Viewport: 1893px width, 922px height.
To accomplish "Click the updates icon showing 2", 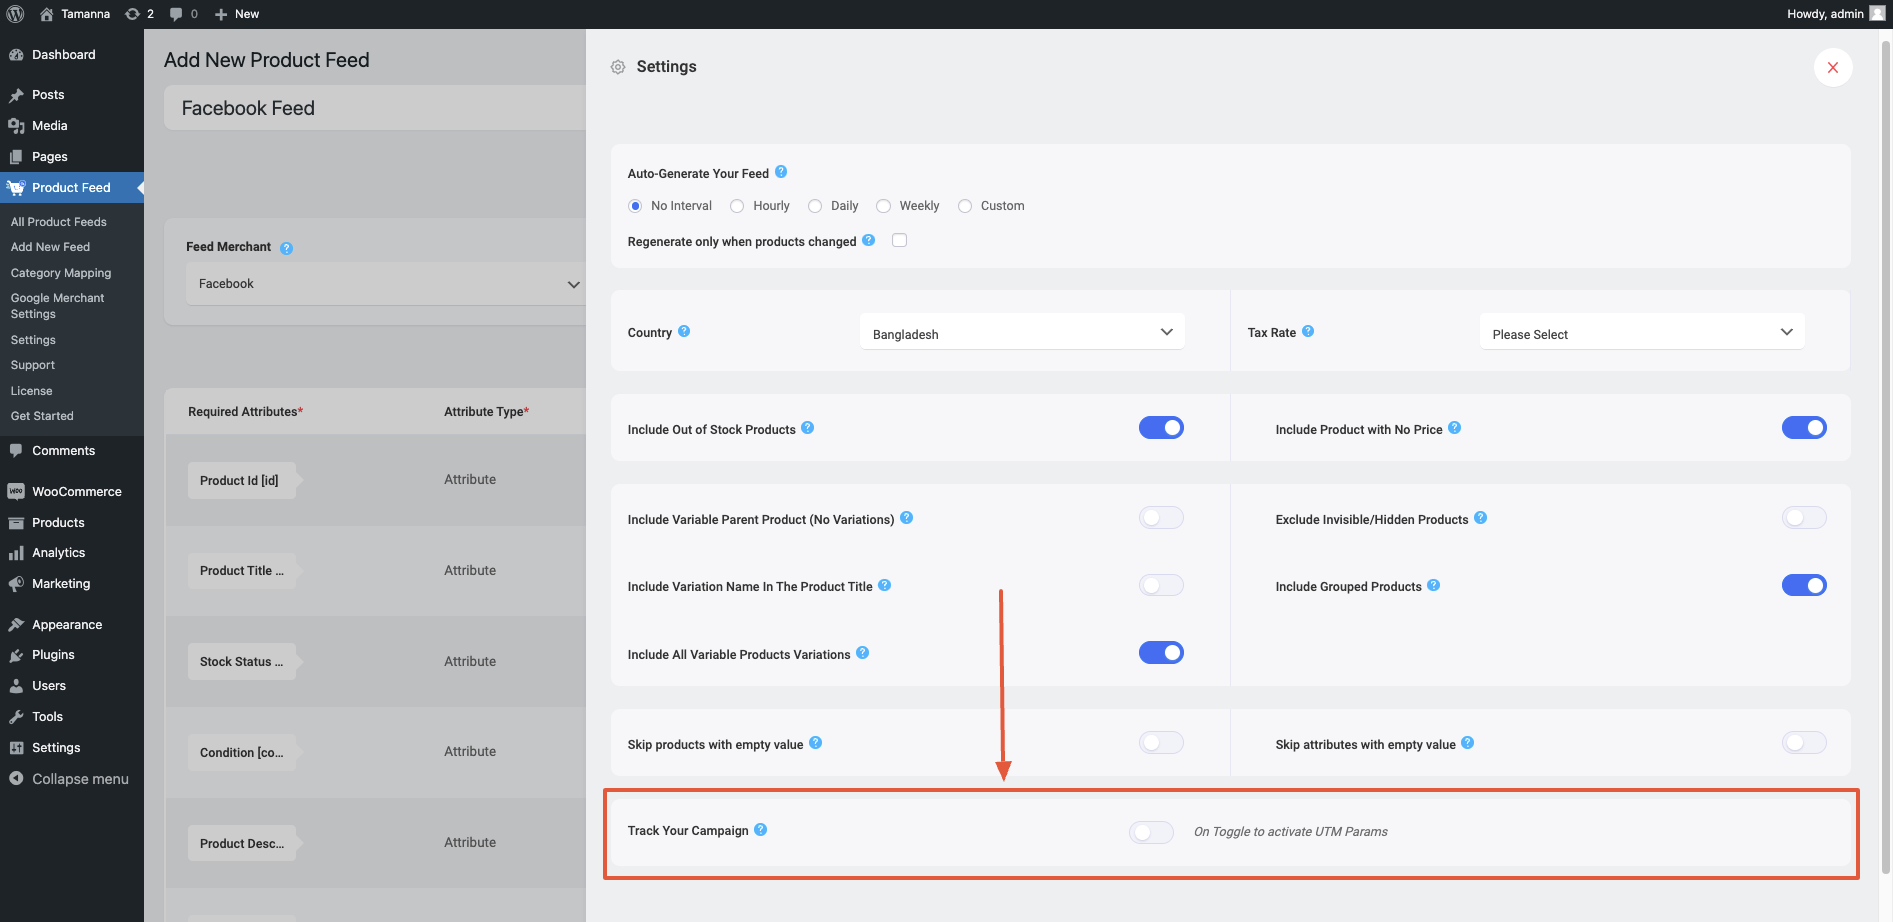I will (x=132, y=14).
